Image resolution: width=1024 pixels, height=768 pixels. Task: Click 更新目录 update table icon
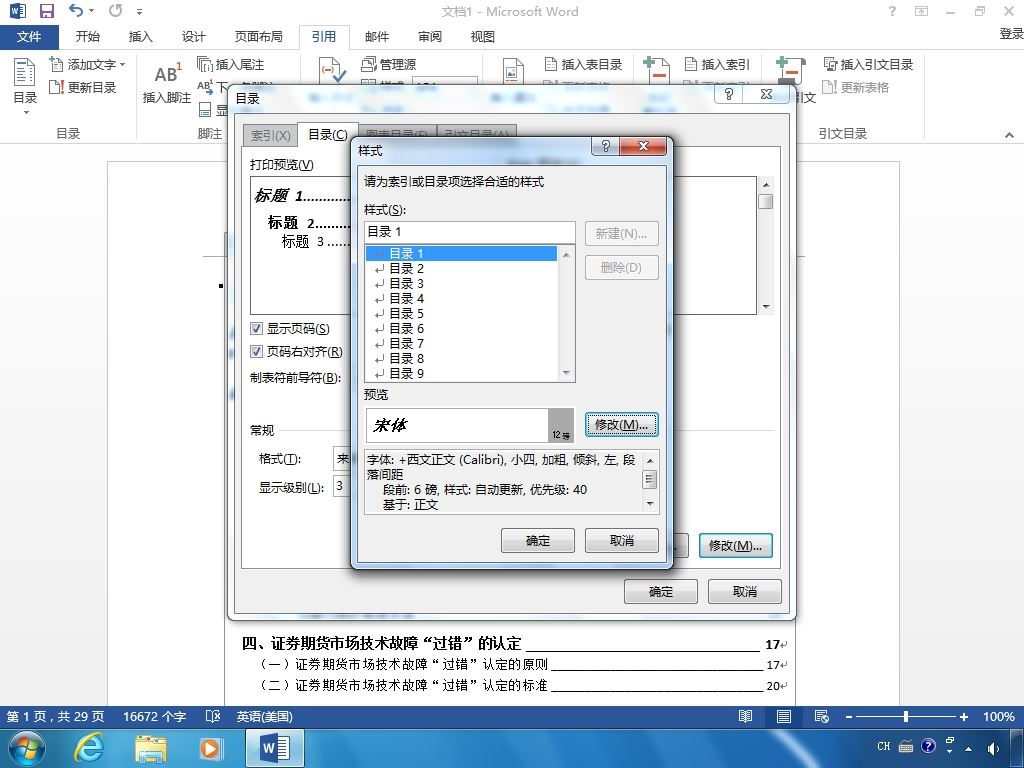[57, 87]
